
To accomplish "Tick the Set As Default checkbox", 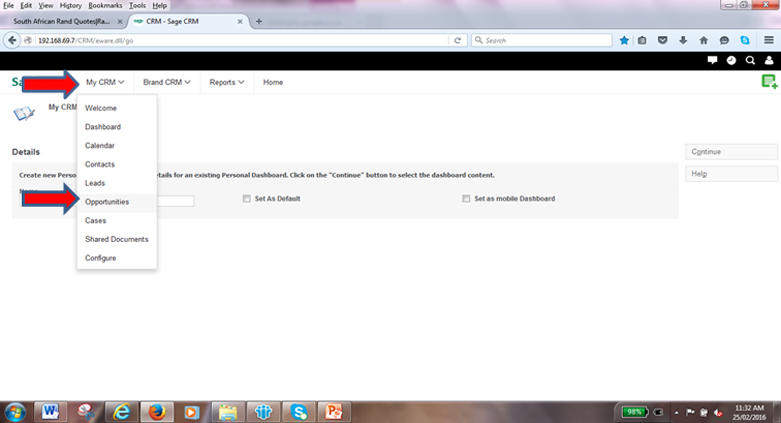I will 247,199.
